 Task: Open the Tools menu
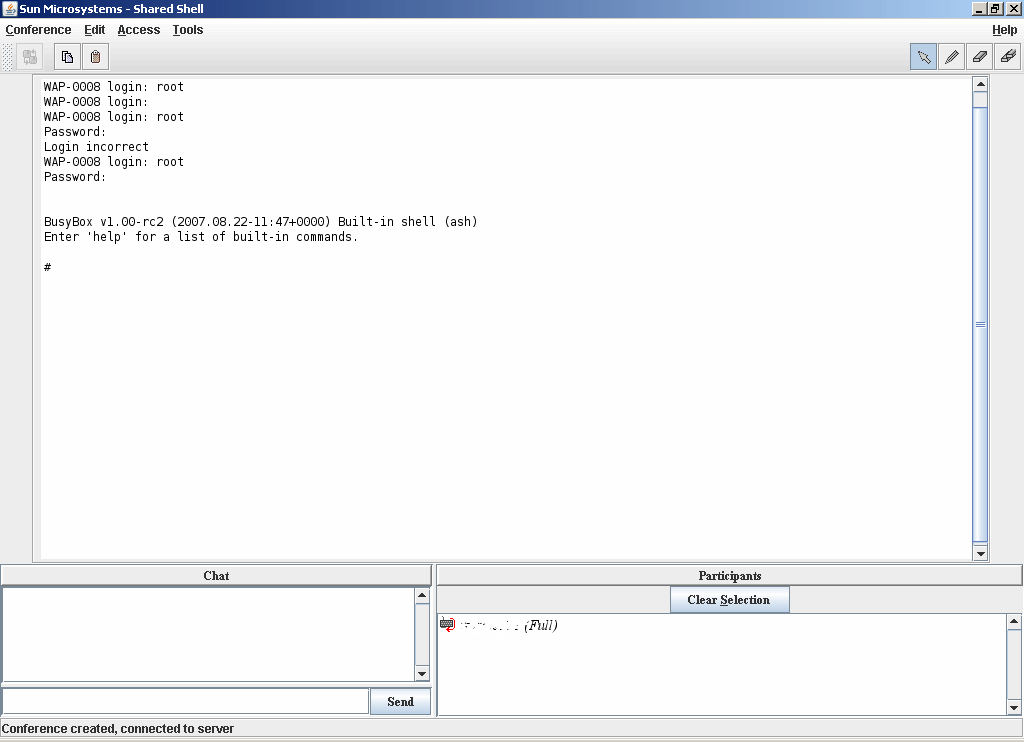pyautogui.click(x=188, y=30)
